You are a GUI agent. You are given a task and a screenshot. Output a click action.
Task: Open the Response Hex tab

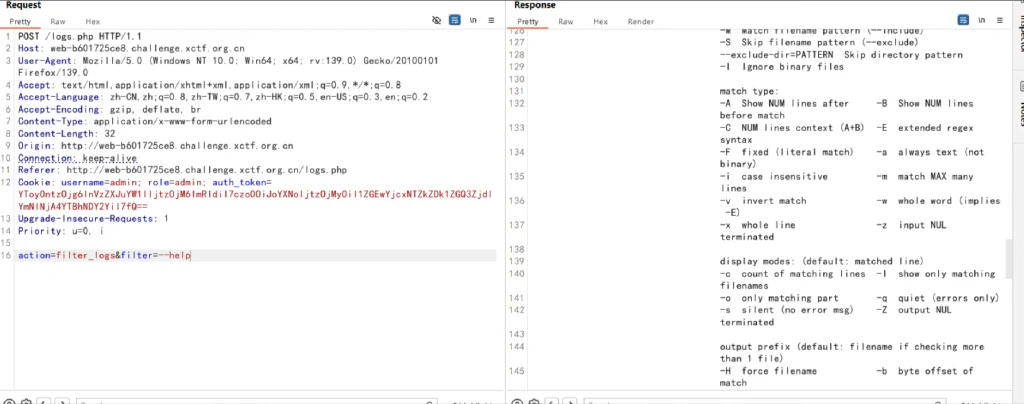tap(601, 22)
